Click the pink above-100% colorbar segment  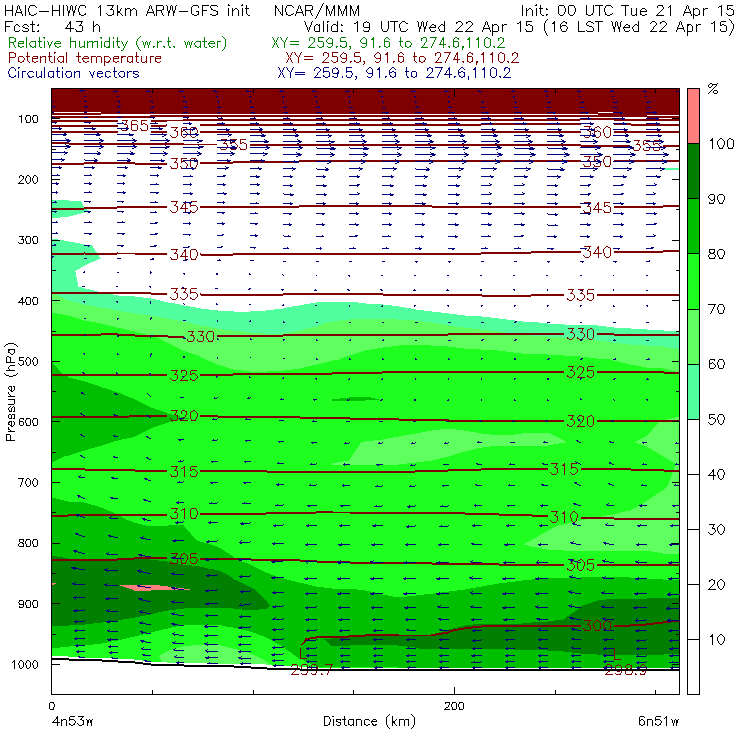693,116
